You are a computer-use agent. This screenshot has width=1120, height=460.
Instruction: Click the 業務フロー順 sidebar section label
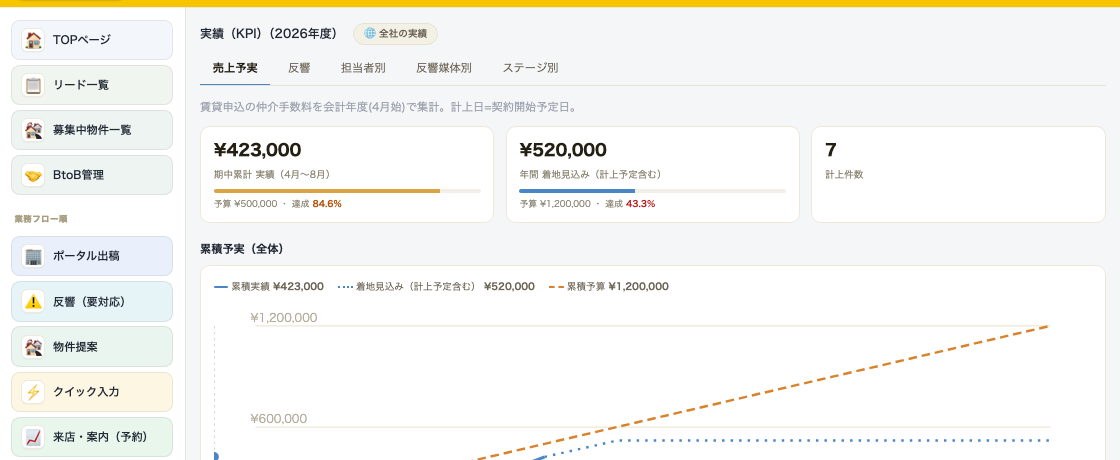41,219
